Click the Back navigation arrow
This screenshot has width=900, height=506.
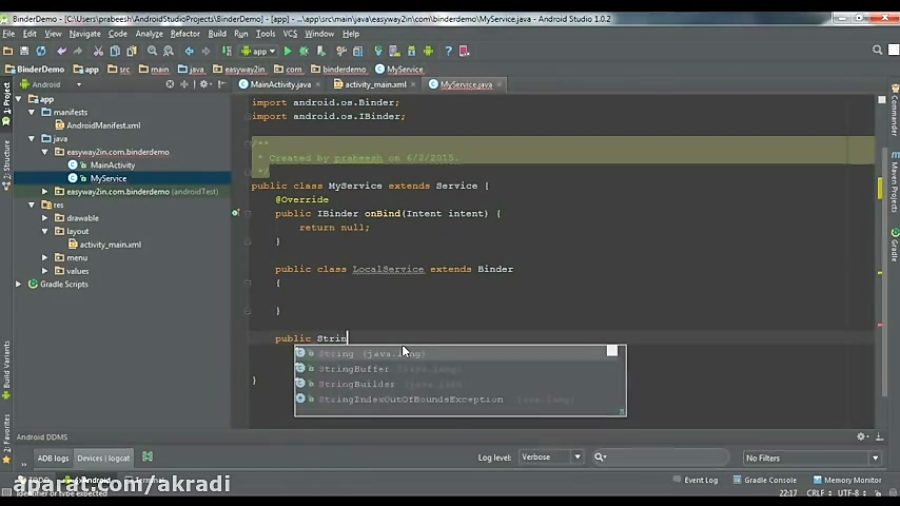point(189,51)
